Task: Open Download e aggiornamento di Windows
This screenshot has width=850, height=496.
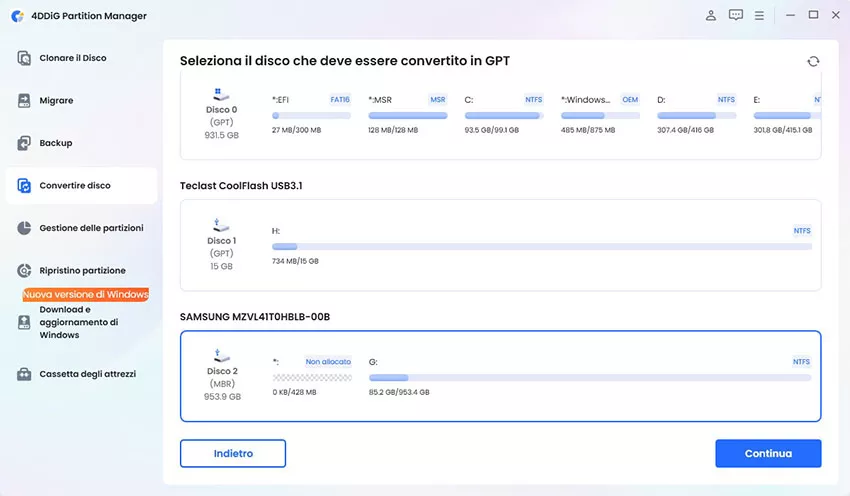Action: click(79, 322)
